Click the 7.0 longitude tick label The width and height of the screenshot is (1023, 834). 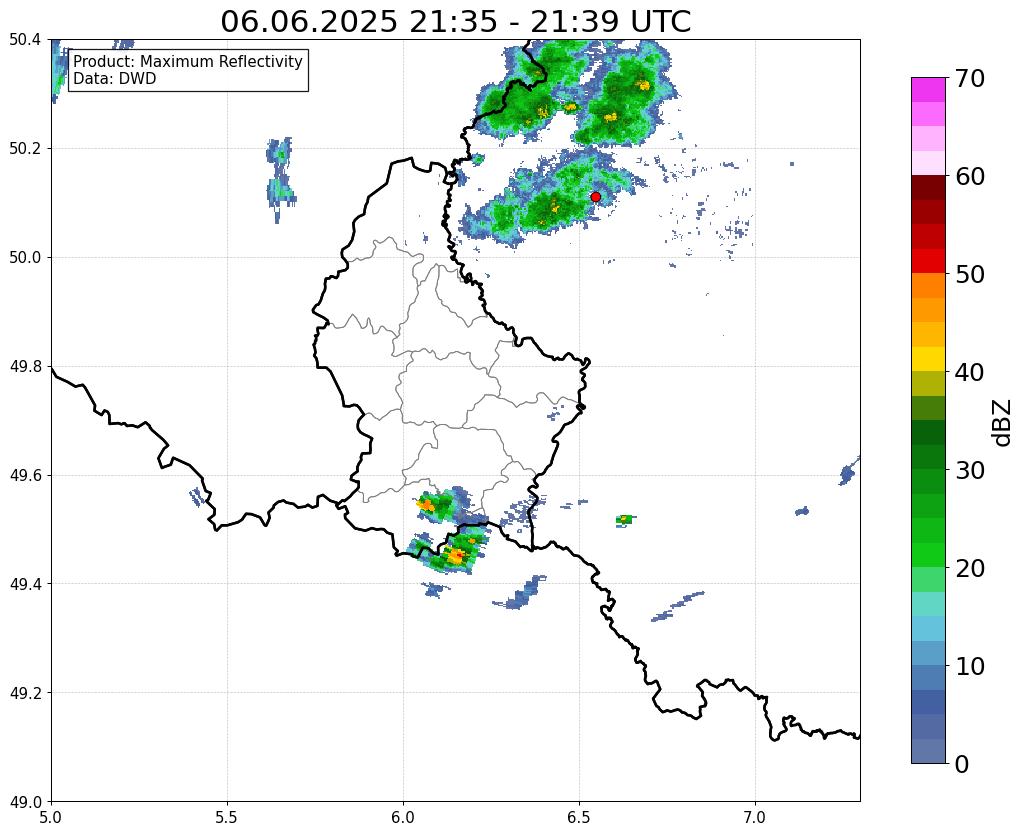point(755,816)
